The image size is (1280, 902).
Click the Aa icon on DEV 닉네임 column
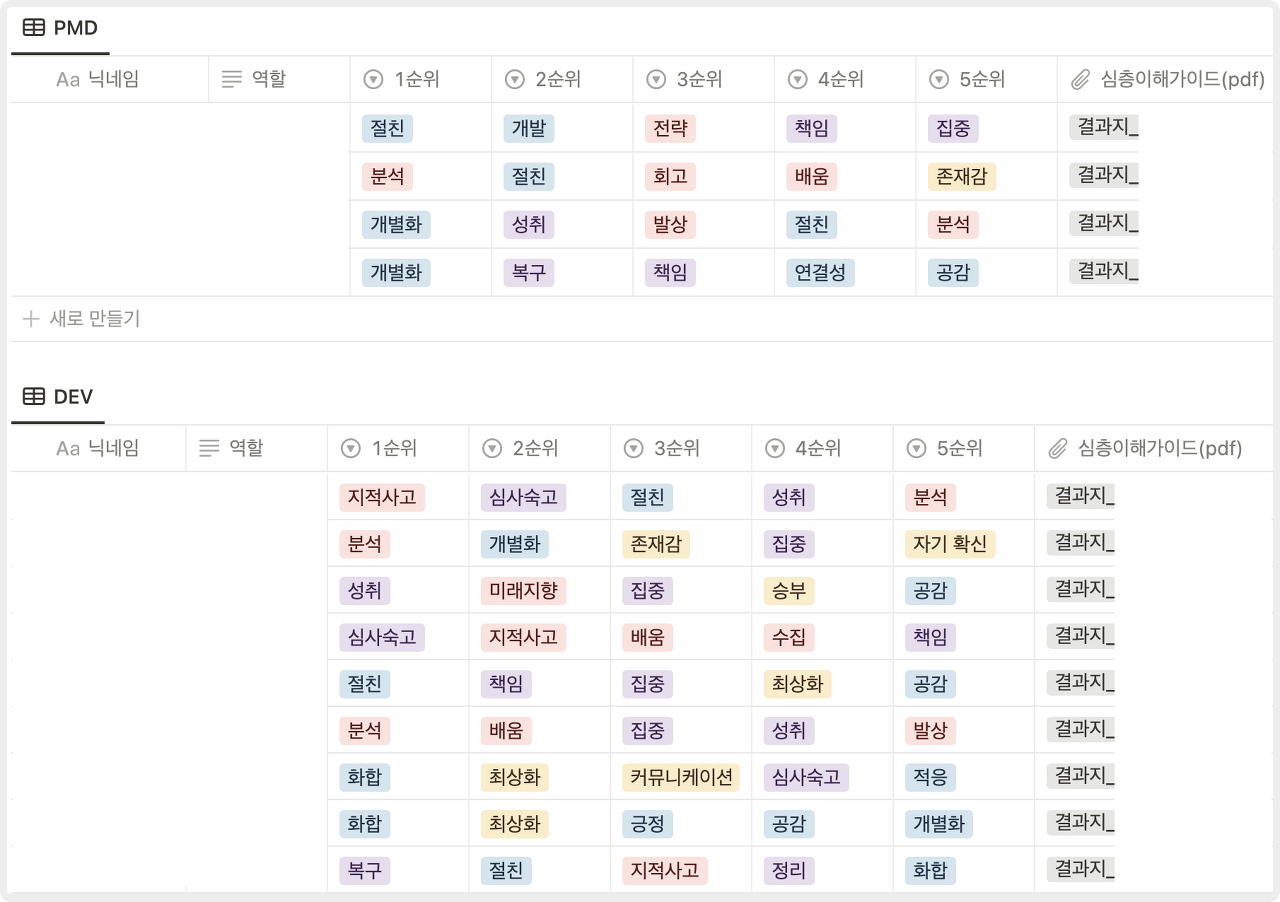[67, 449]
